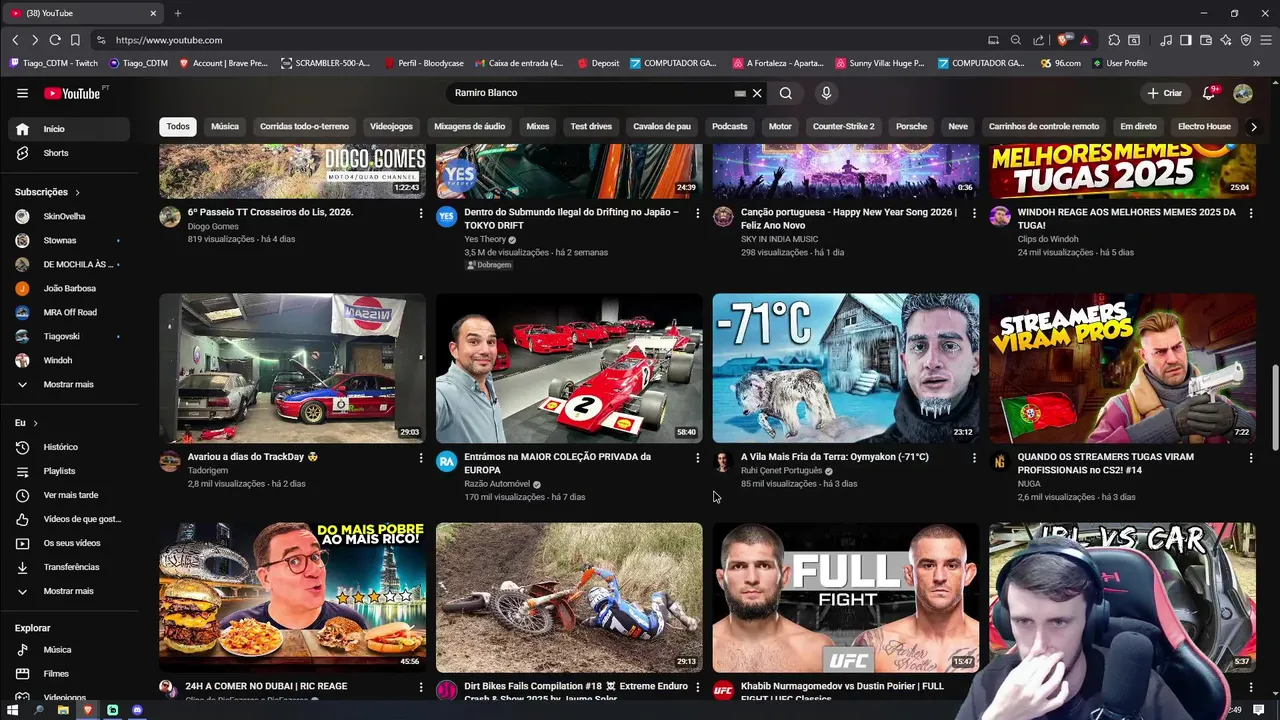Viewport: 1280px width, 720px height.
Task: Open the MRA Off Road subscription
Action: 69,312
